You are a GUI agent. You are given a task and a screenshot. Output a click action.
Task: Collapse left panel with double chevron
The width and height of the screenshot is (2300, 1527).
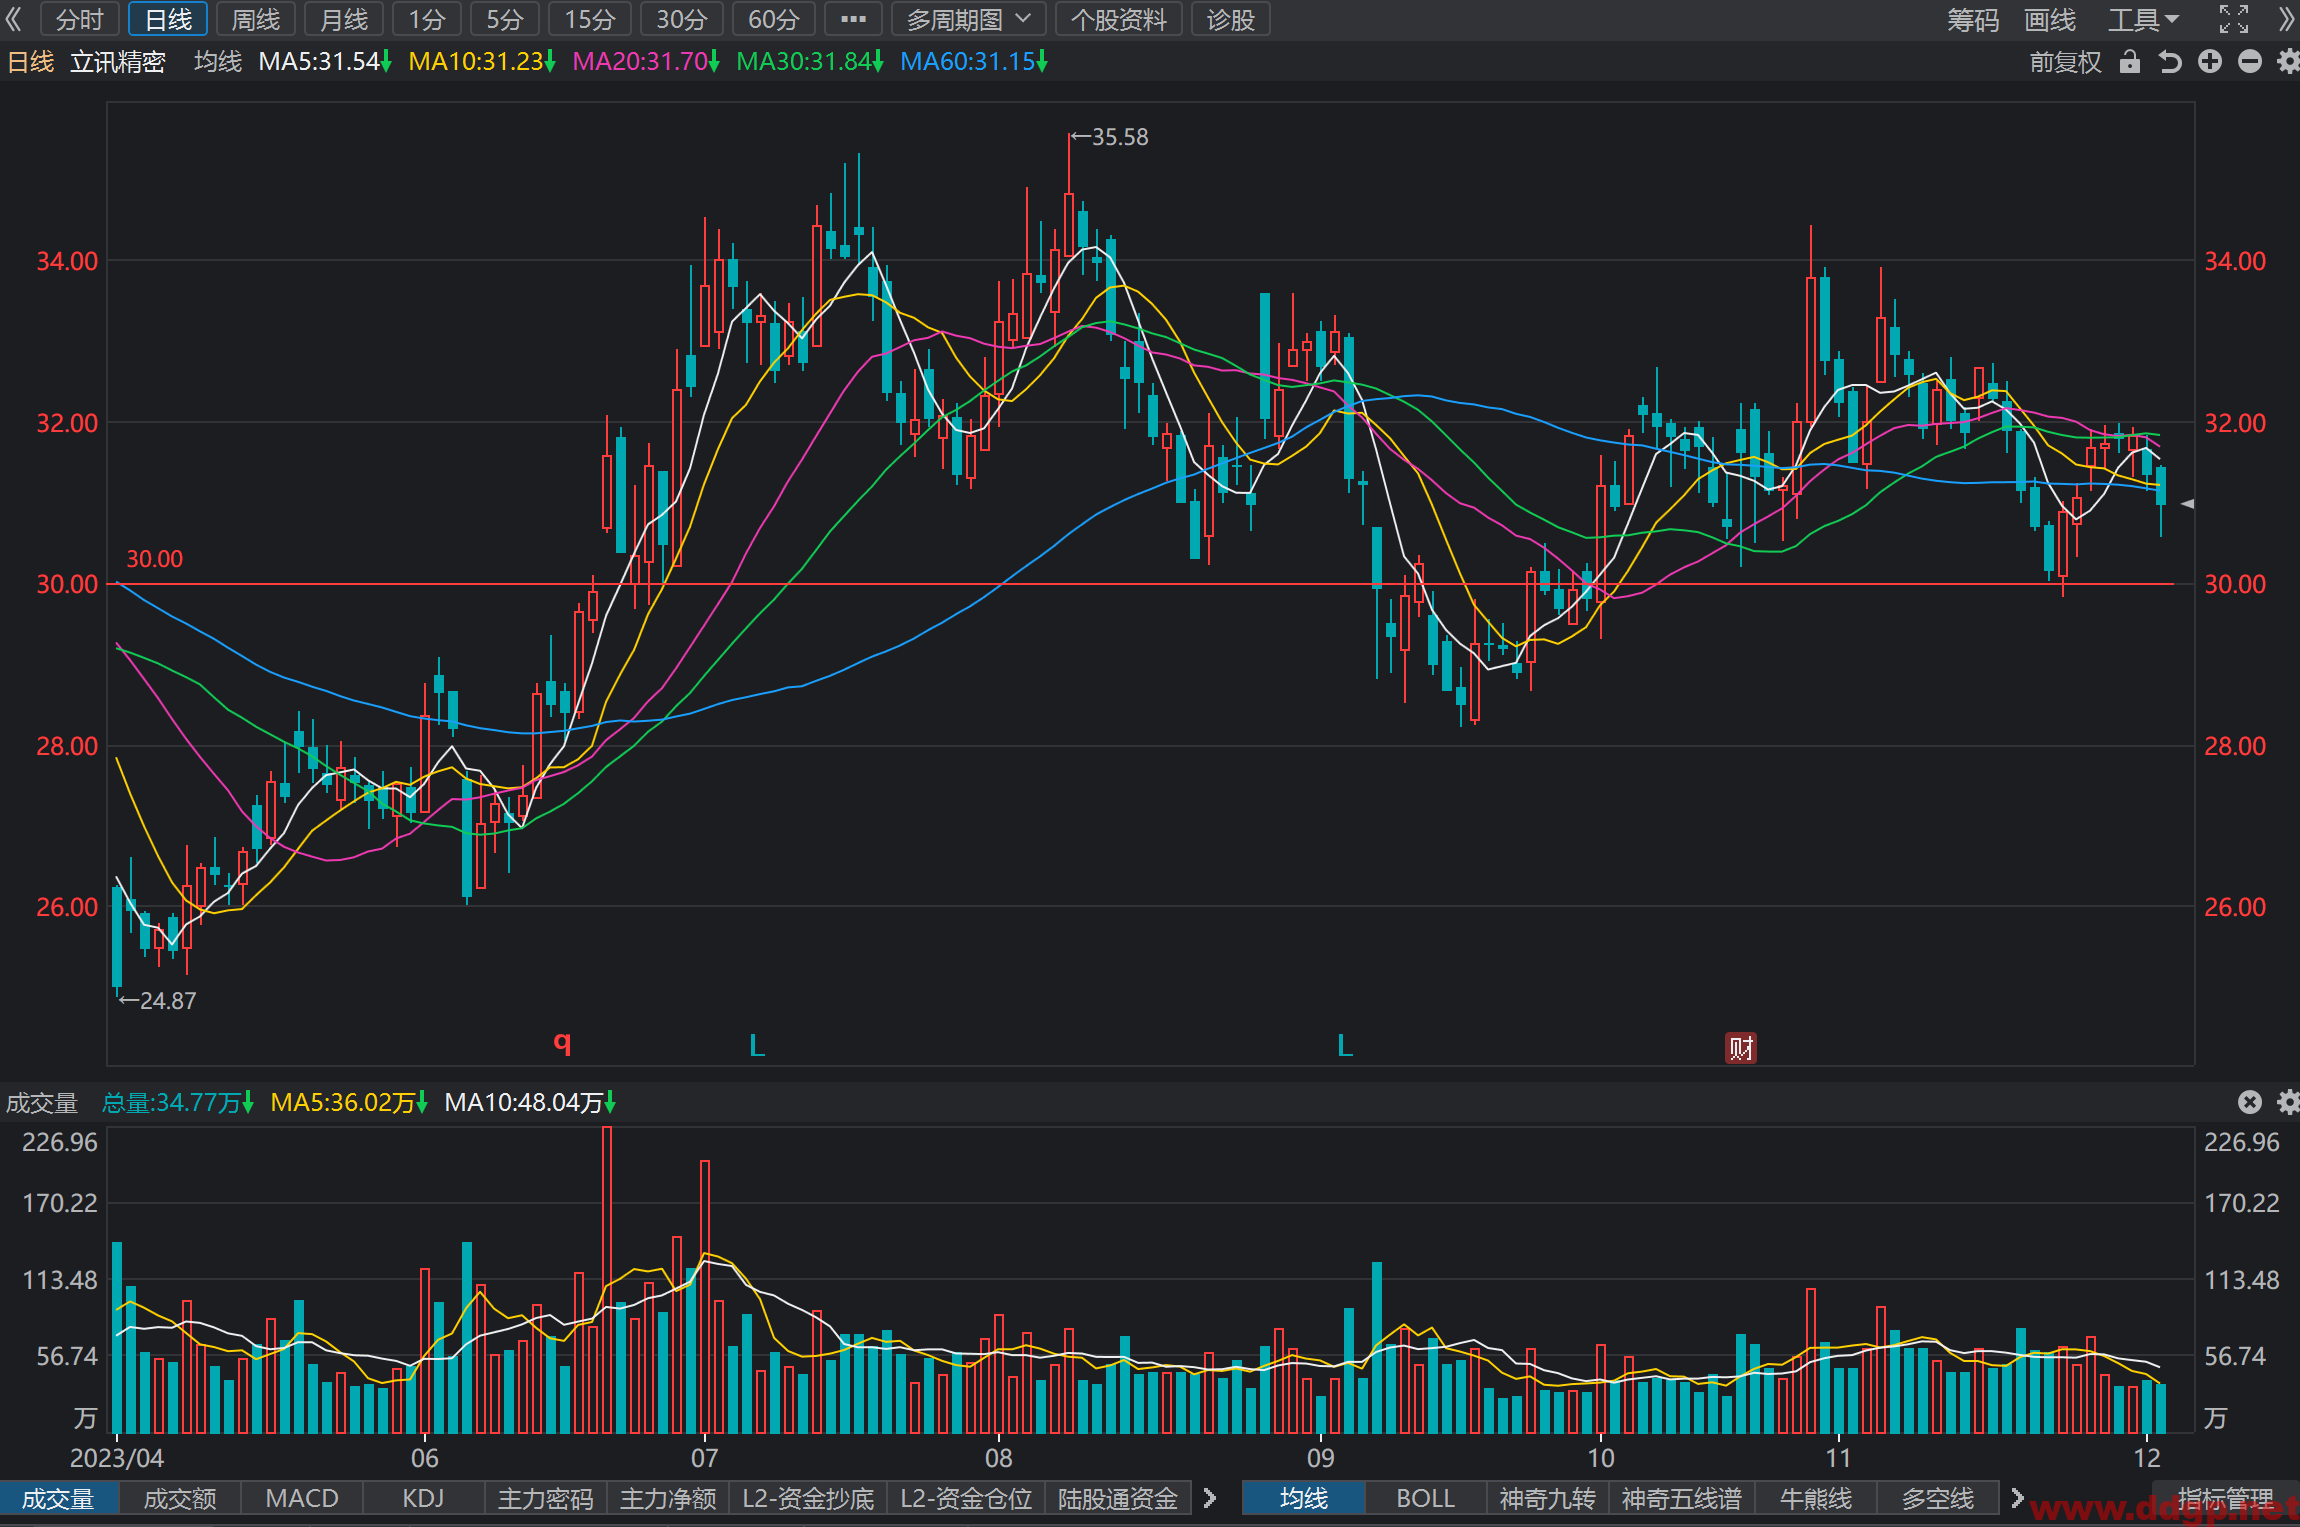coord(13,19)
